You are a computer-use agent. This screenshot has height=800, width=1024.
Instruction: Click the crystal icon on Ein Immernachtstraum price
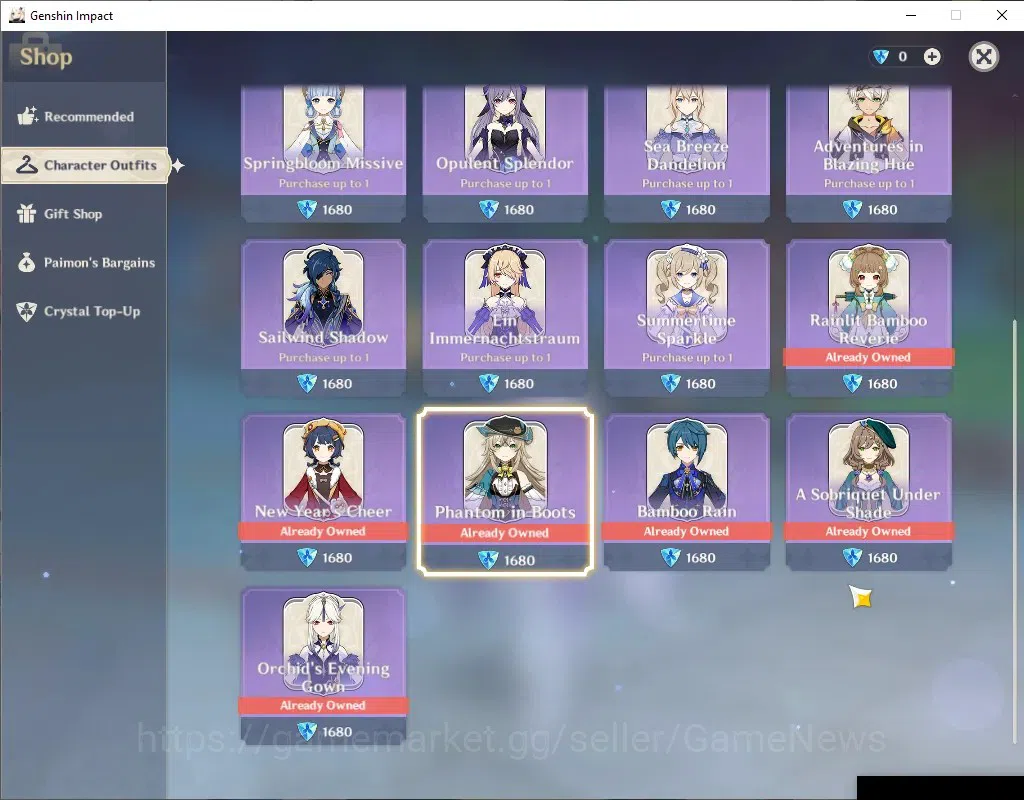pos(488,384)
